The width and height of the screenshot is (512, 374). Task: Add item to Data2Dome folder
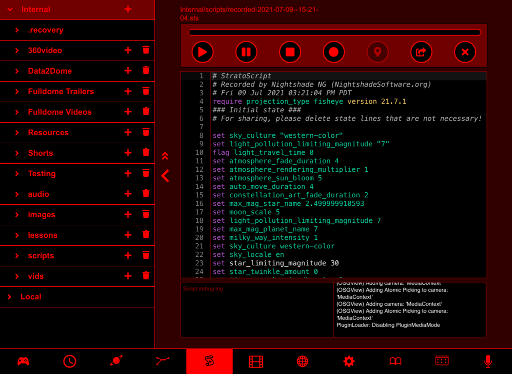(x=128, y=71)
